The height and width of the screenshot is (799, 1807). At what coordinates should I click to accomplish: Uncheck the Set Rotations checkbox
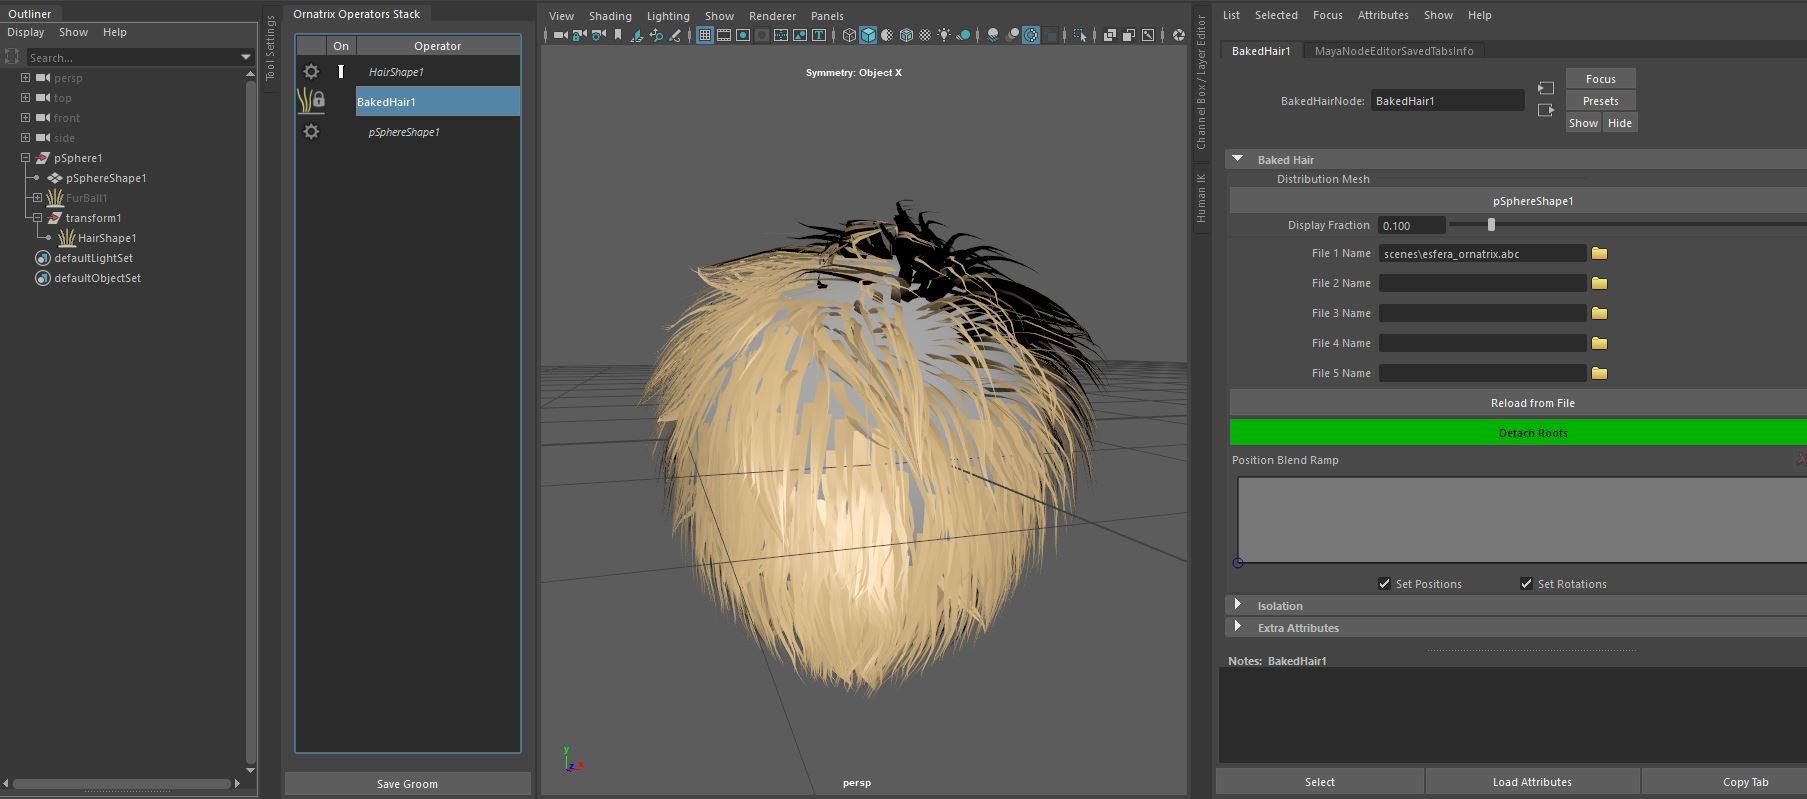pyautogui.click(x=1526, y=584)
